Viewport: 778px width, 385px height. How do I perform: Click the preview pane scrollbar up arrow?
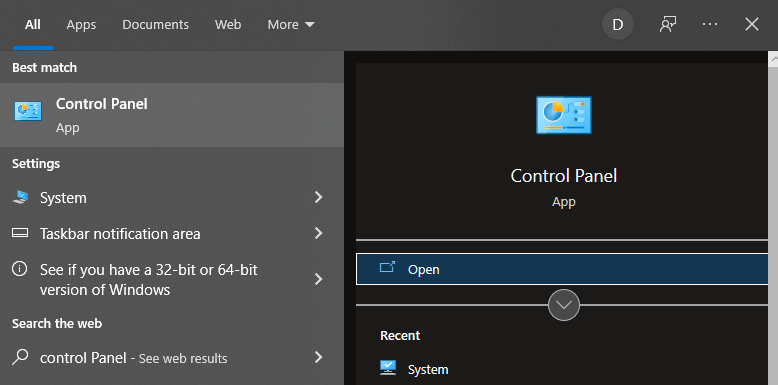click(x=773, y=59)
